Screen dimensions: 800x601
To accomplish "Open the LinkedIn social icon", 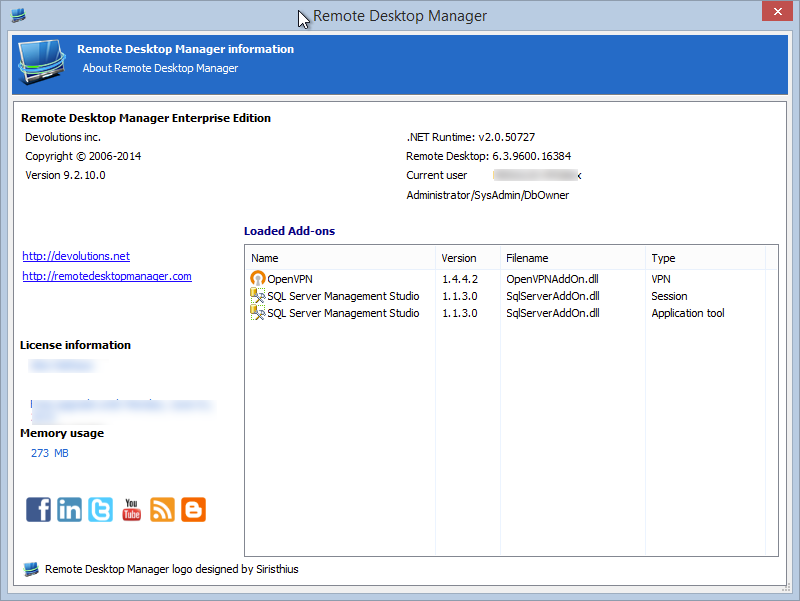I will (69, 509).
